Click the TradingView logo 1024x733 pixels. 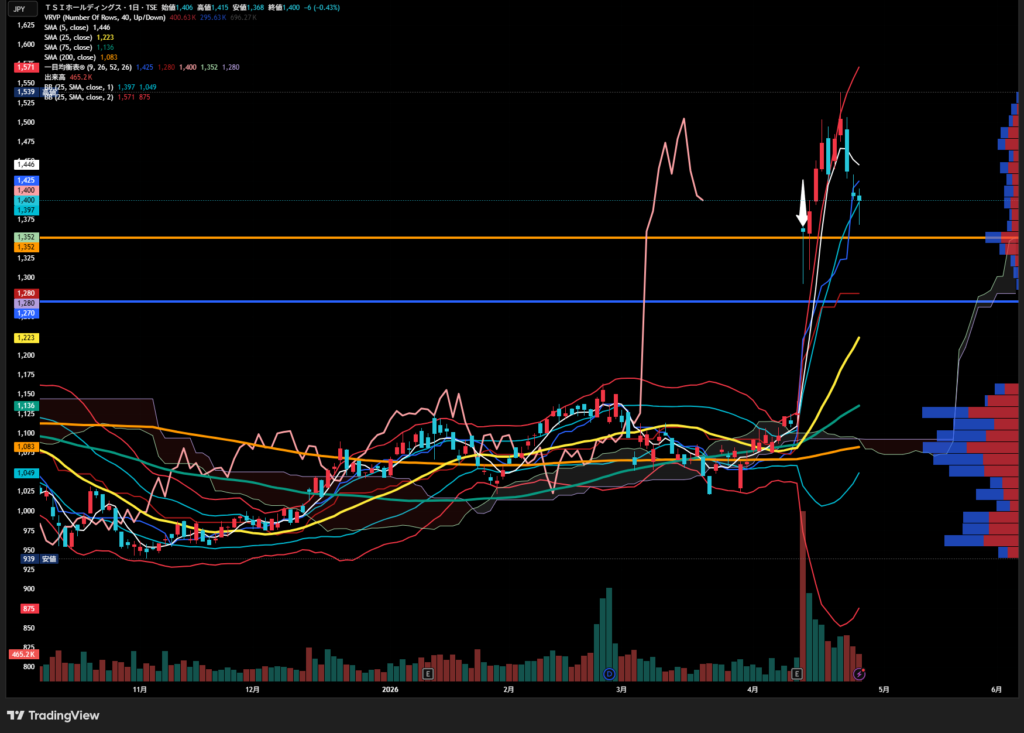click(x=55, y=715)
